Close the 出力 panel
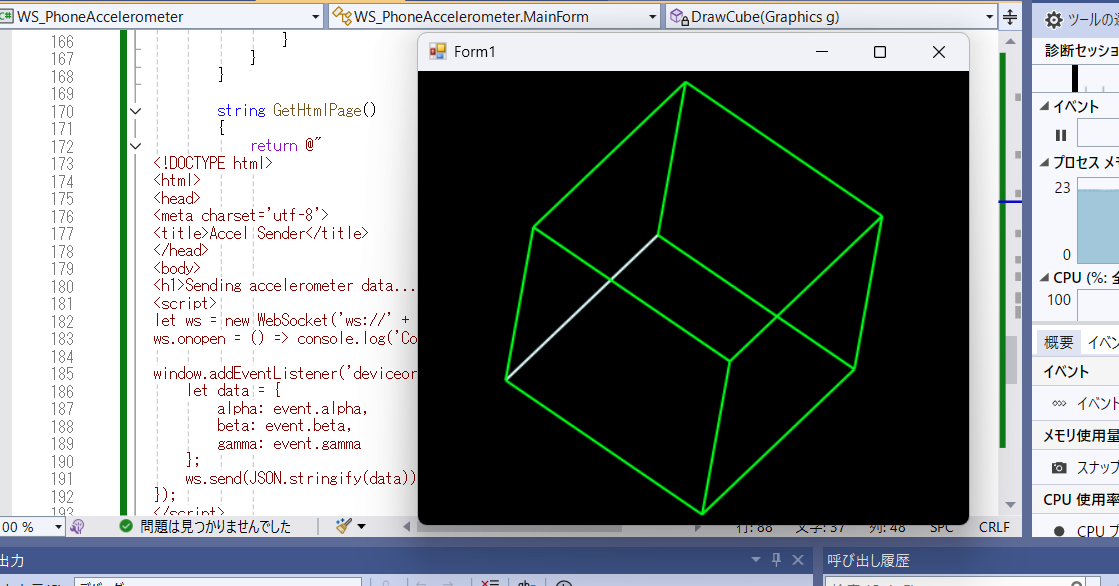The height and width of the screenshot is (586, 1119). point(798,560)
